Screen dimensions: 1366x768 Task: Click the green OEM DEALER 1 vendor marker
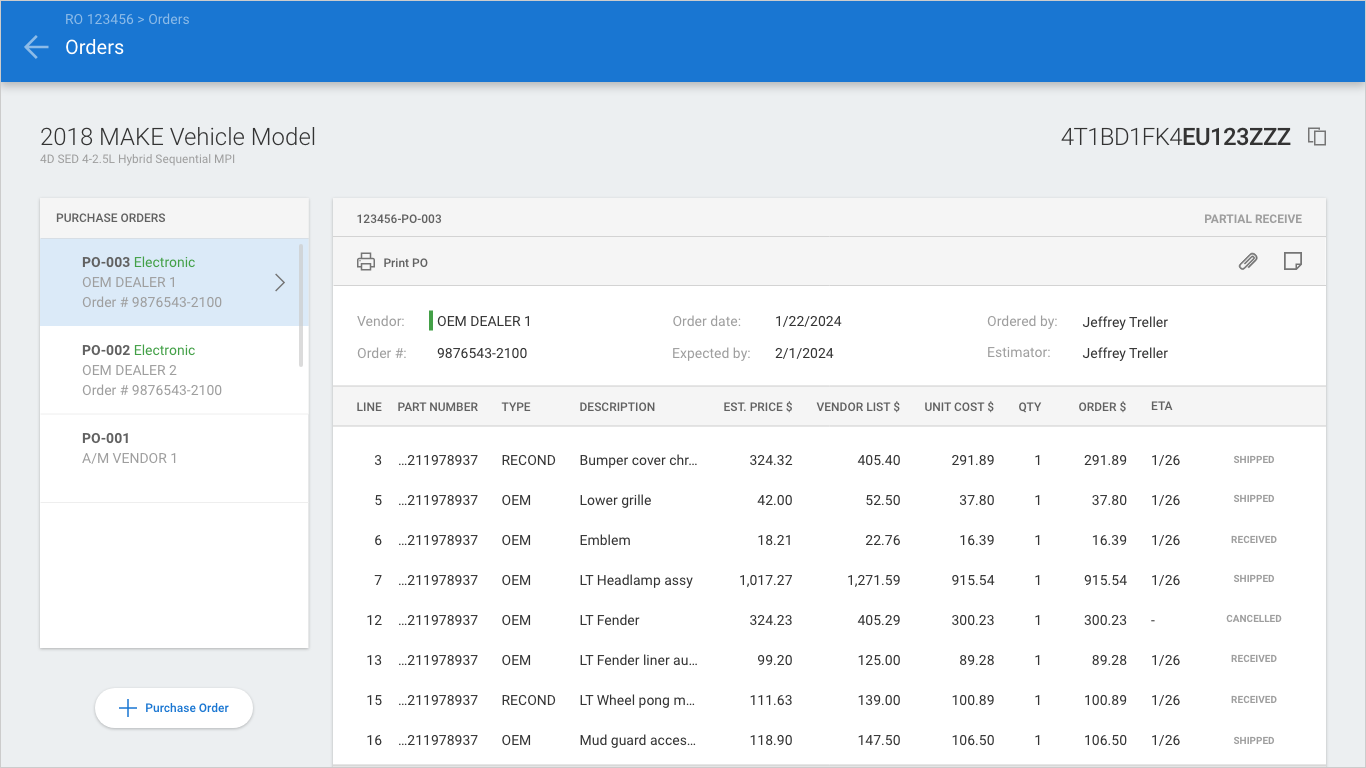click(x=431, y=321)
